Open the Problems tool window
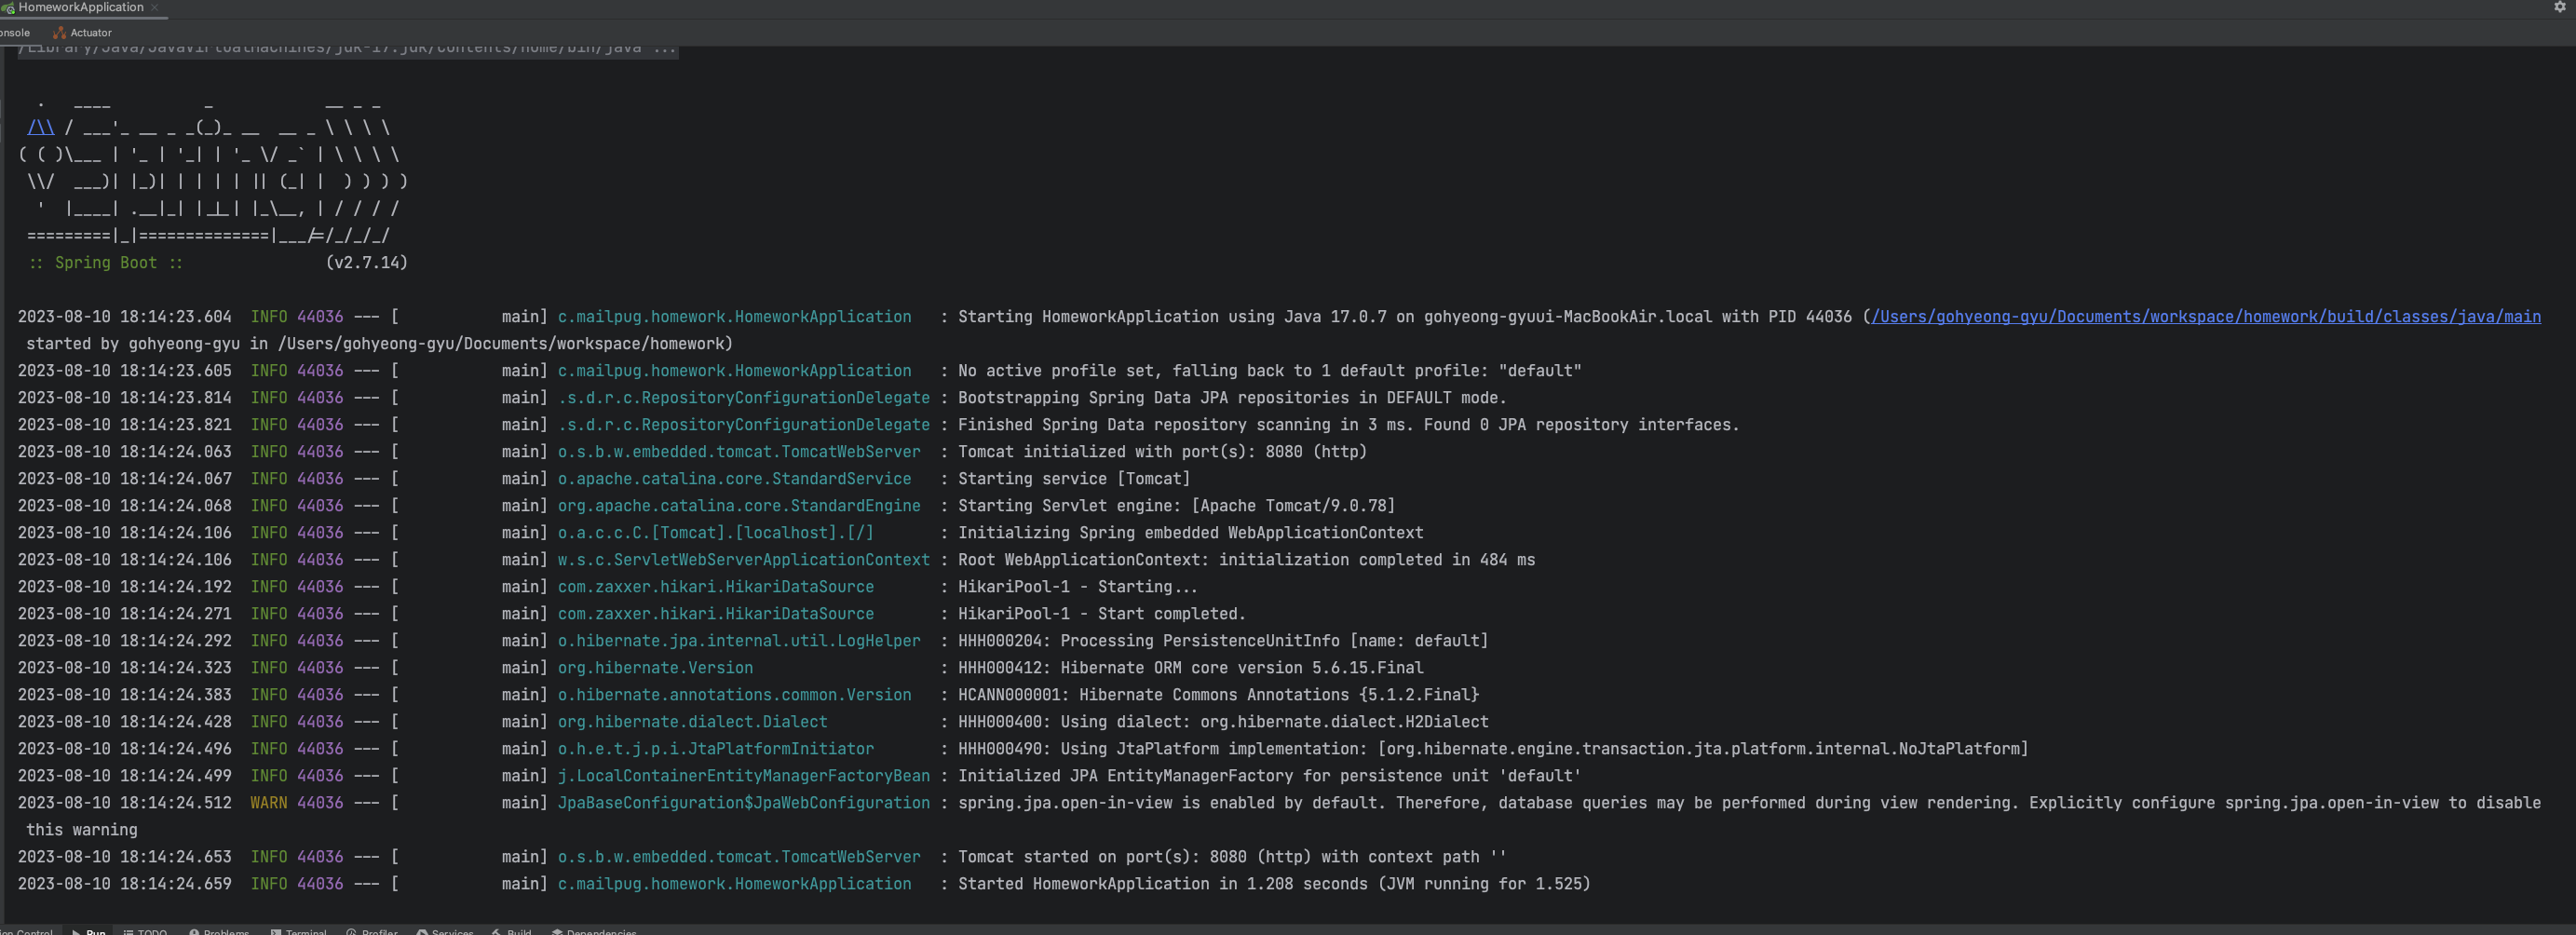 pyautogui.click(x=219, y=931)
